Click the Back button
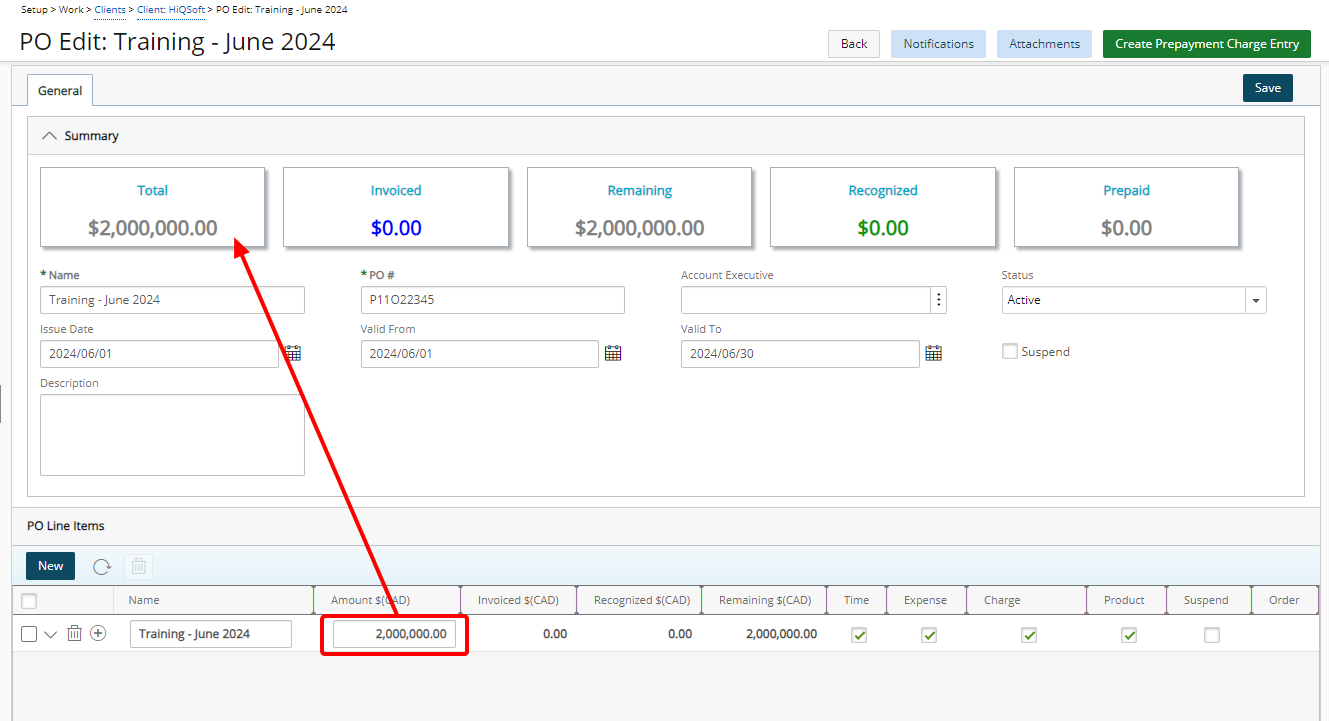This screenshot has width=1329, height=721. [x=854, y=44]
